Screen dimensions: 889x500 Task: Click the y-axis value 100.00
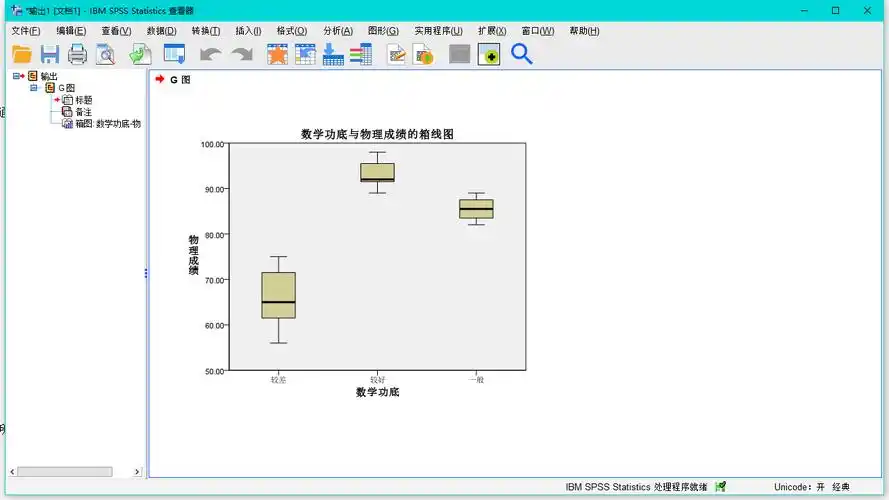point(213,145)
